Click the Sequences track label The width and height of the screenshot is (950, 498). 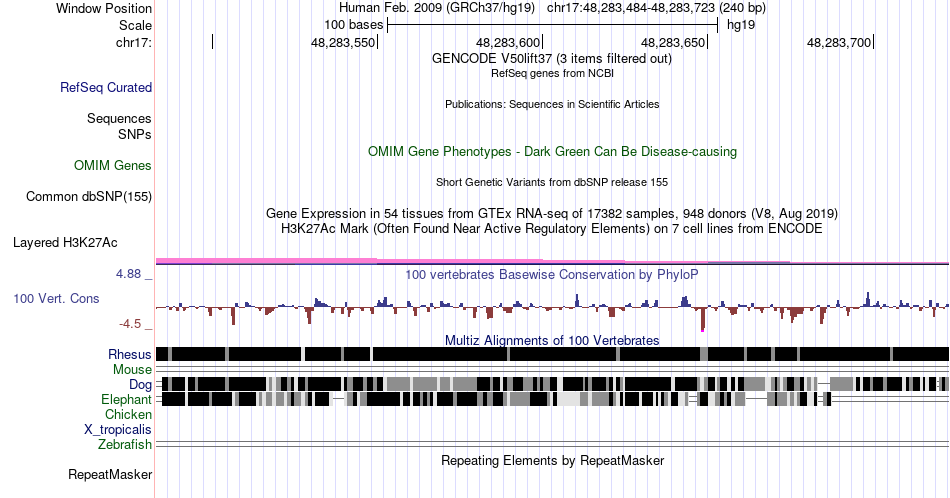[x=119, y=118]
